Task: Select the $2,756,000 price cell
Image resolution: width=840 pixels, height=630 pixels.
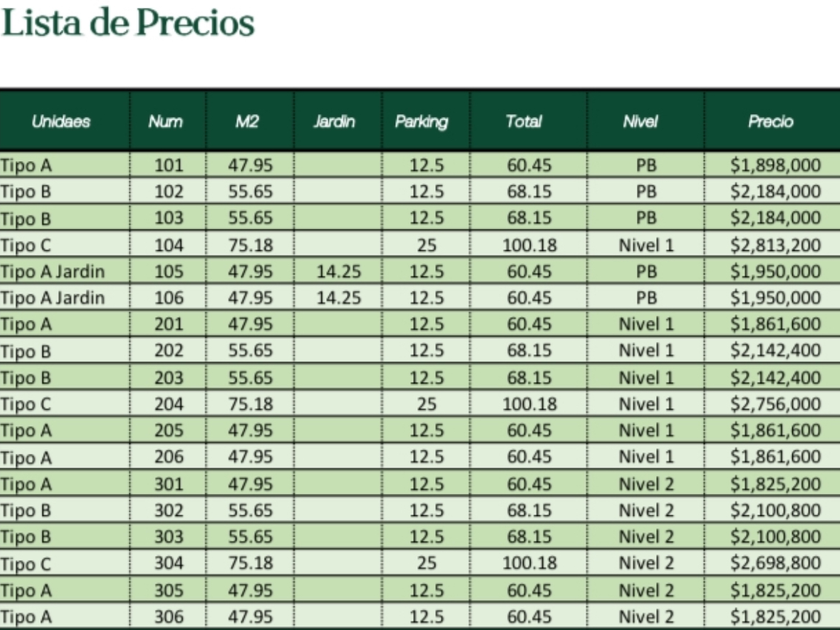Action: pos(775,404)
